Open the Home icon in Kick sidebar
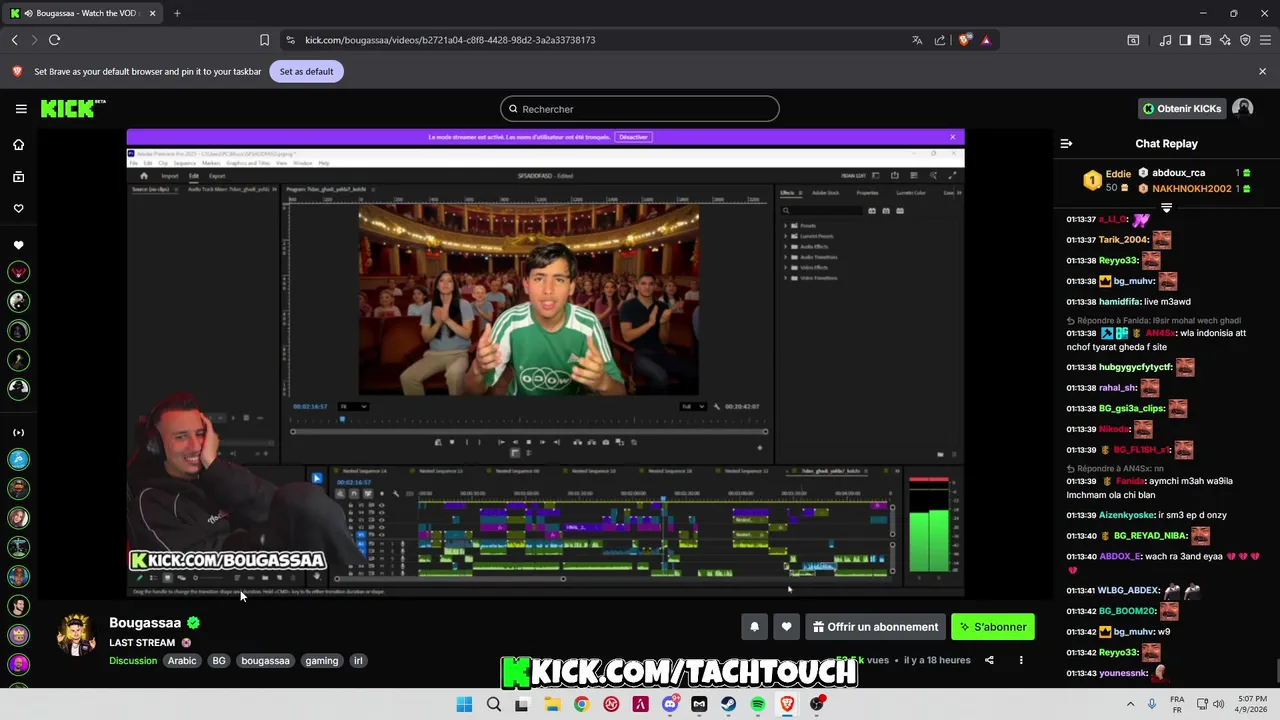 coord(18,145)
